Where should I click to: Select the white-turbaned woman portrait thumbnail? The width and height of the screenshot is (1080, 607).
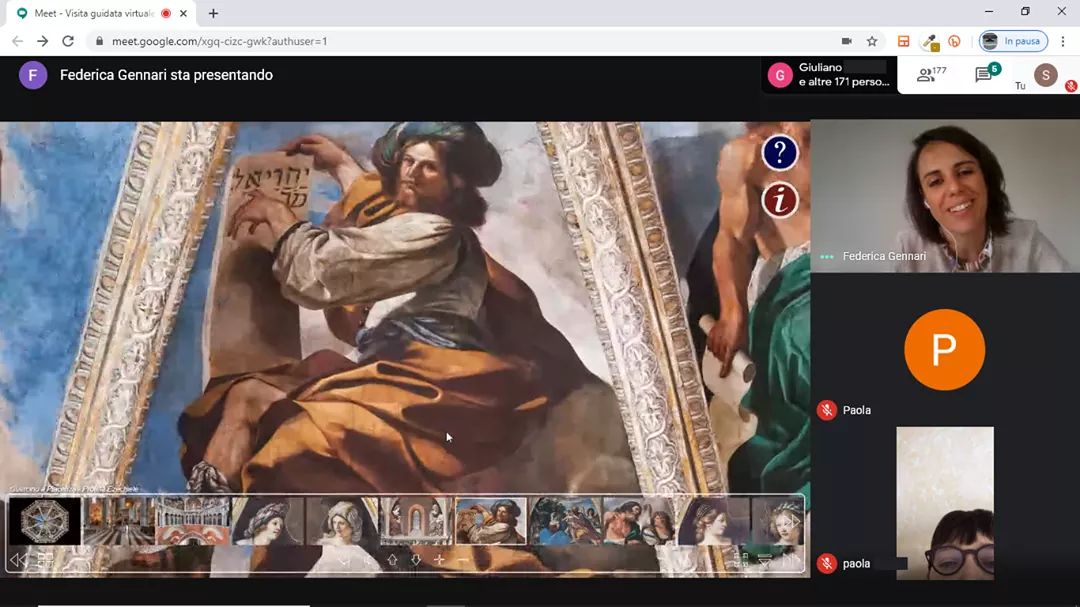tap(342, 521)
